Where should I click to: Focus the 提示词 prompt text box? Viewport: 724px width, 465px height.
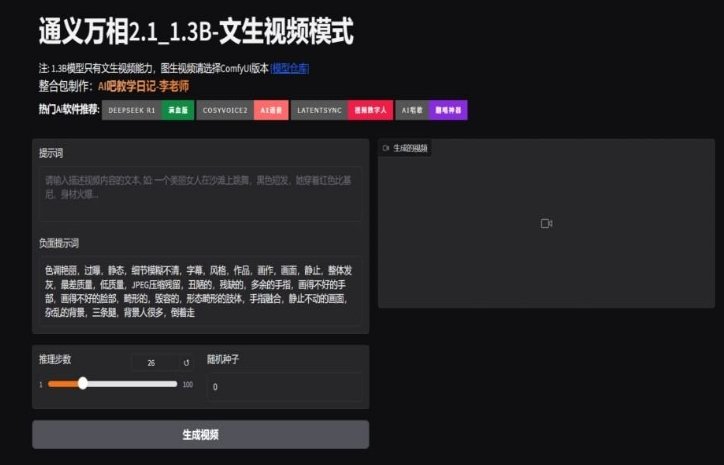tap(199, 193)
